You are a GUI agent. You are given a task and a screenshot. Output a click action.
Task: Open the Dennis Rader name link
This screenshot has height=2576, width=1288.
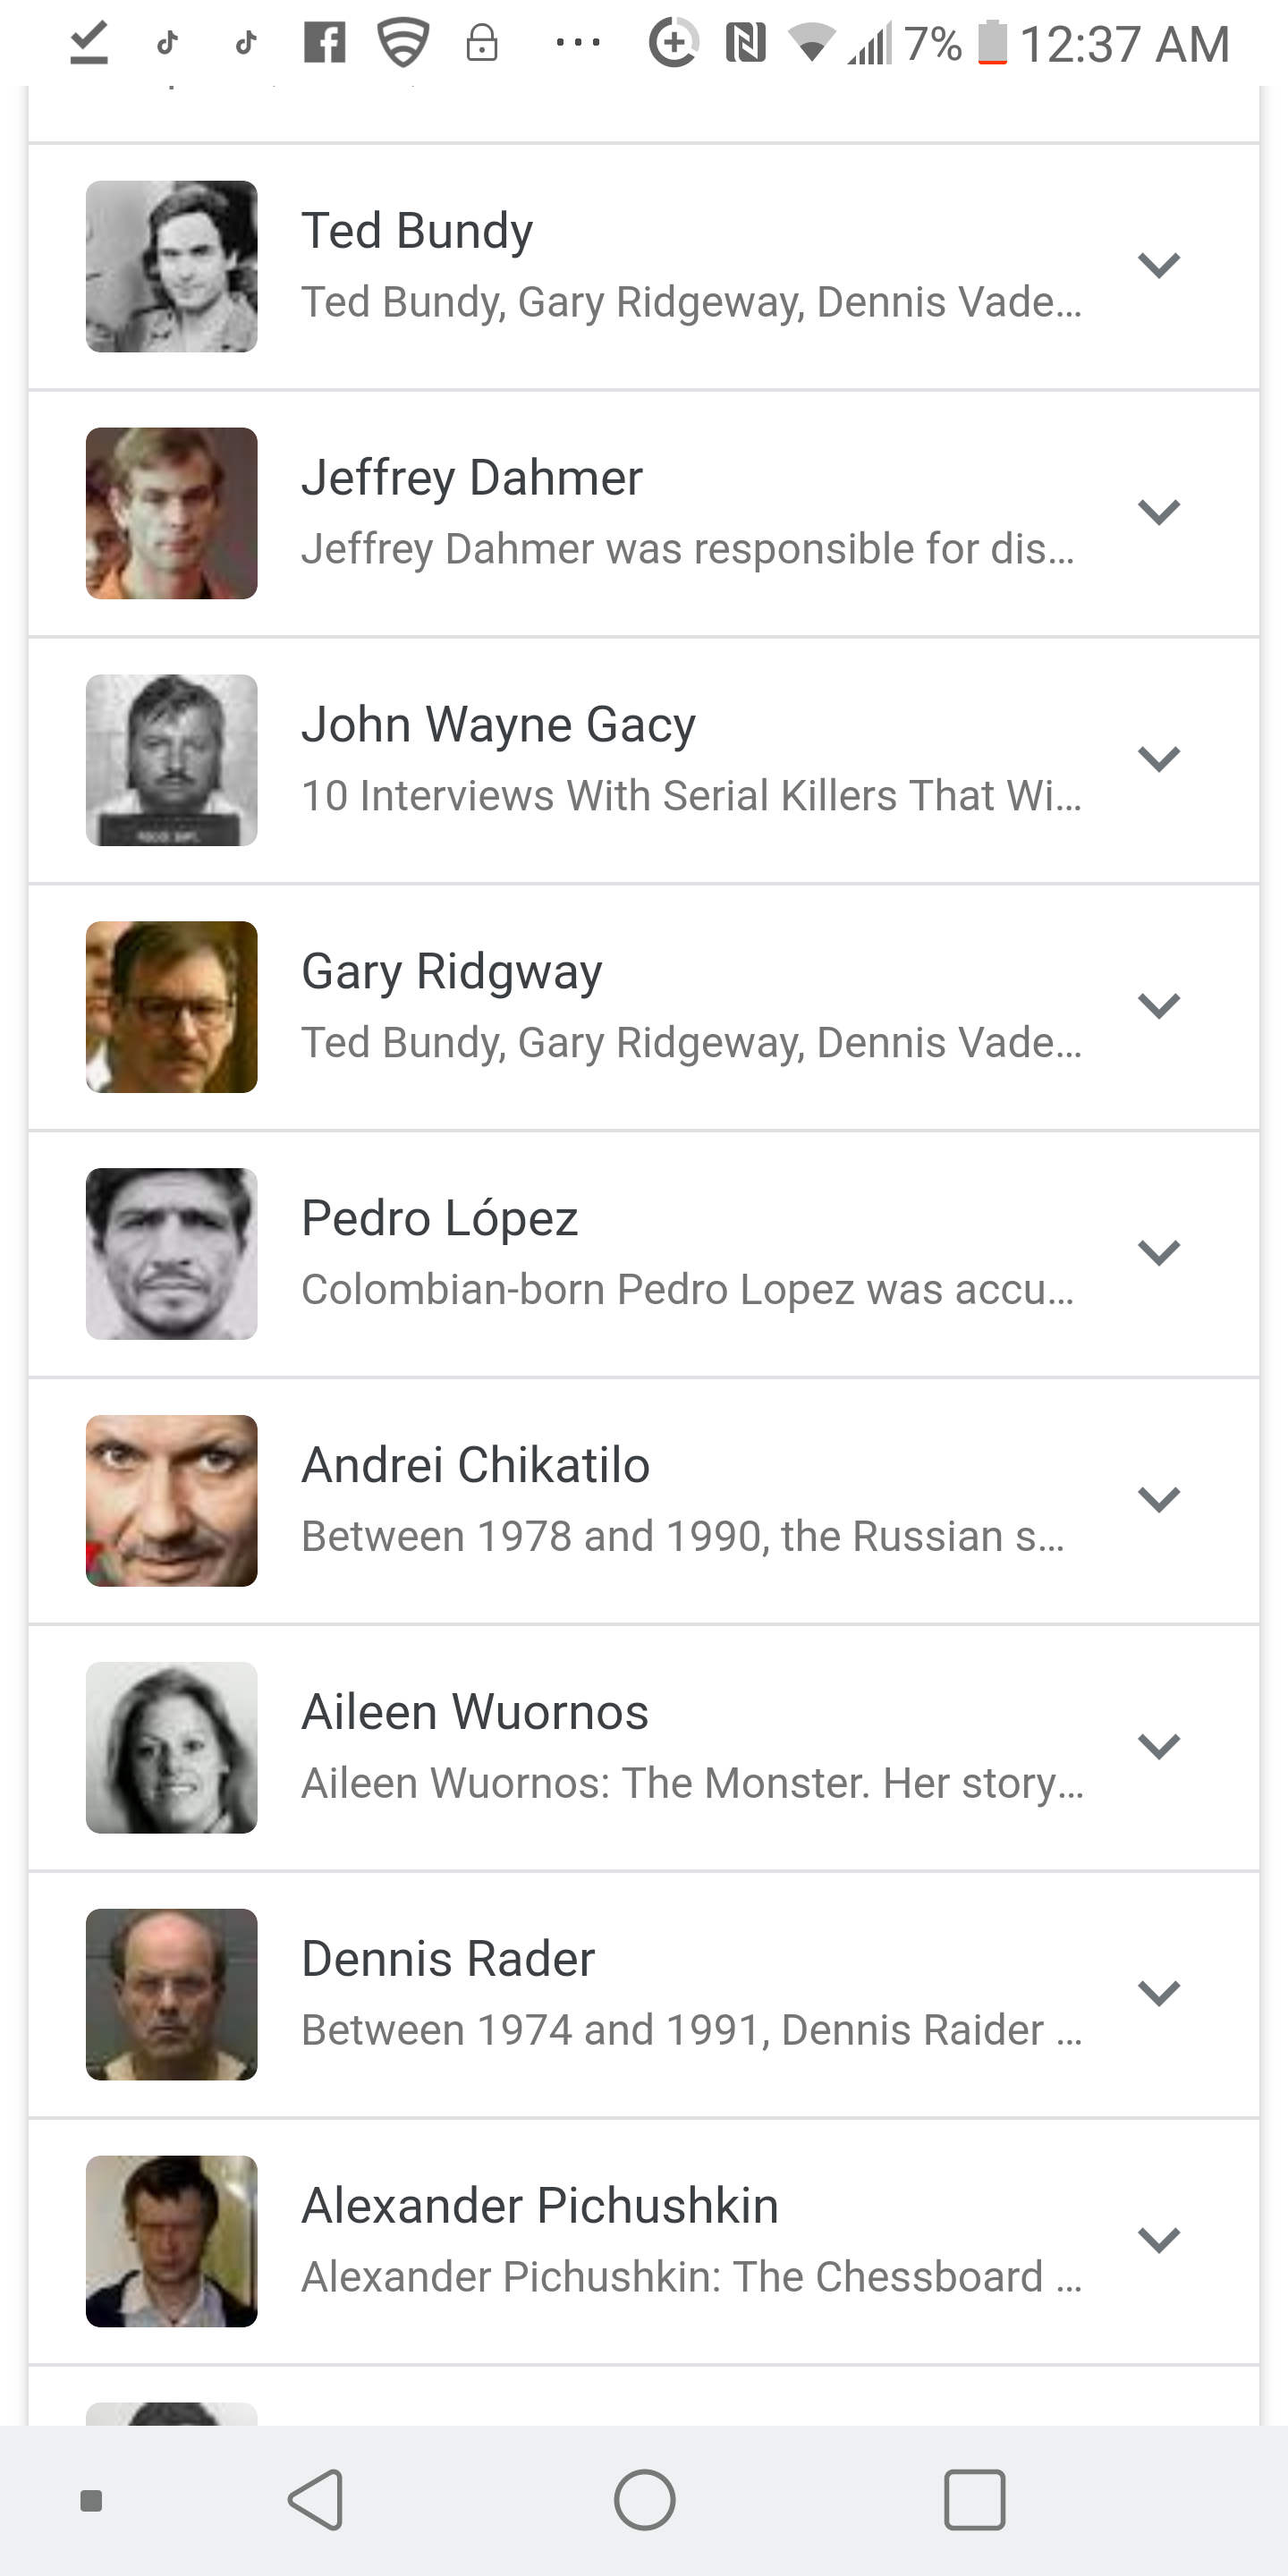[448, 1959]
